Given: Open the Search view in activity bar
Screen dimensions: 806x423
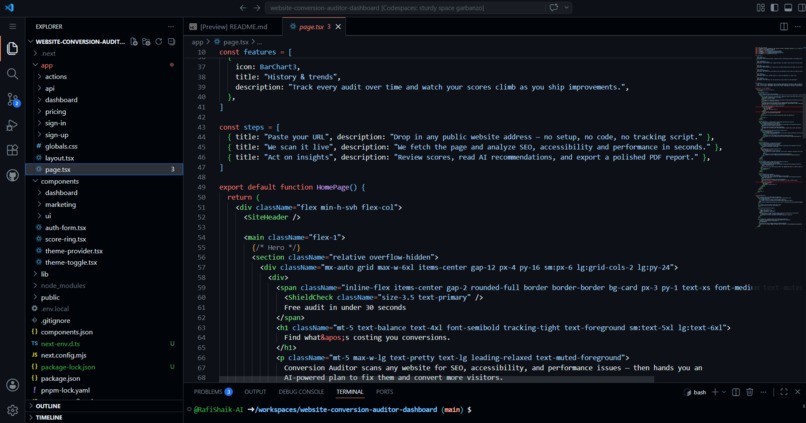Looking at the screenshot, I should pos(12,73).
